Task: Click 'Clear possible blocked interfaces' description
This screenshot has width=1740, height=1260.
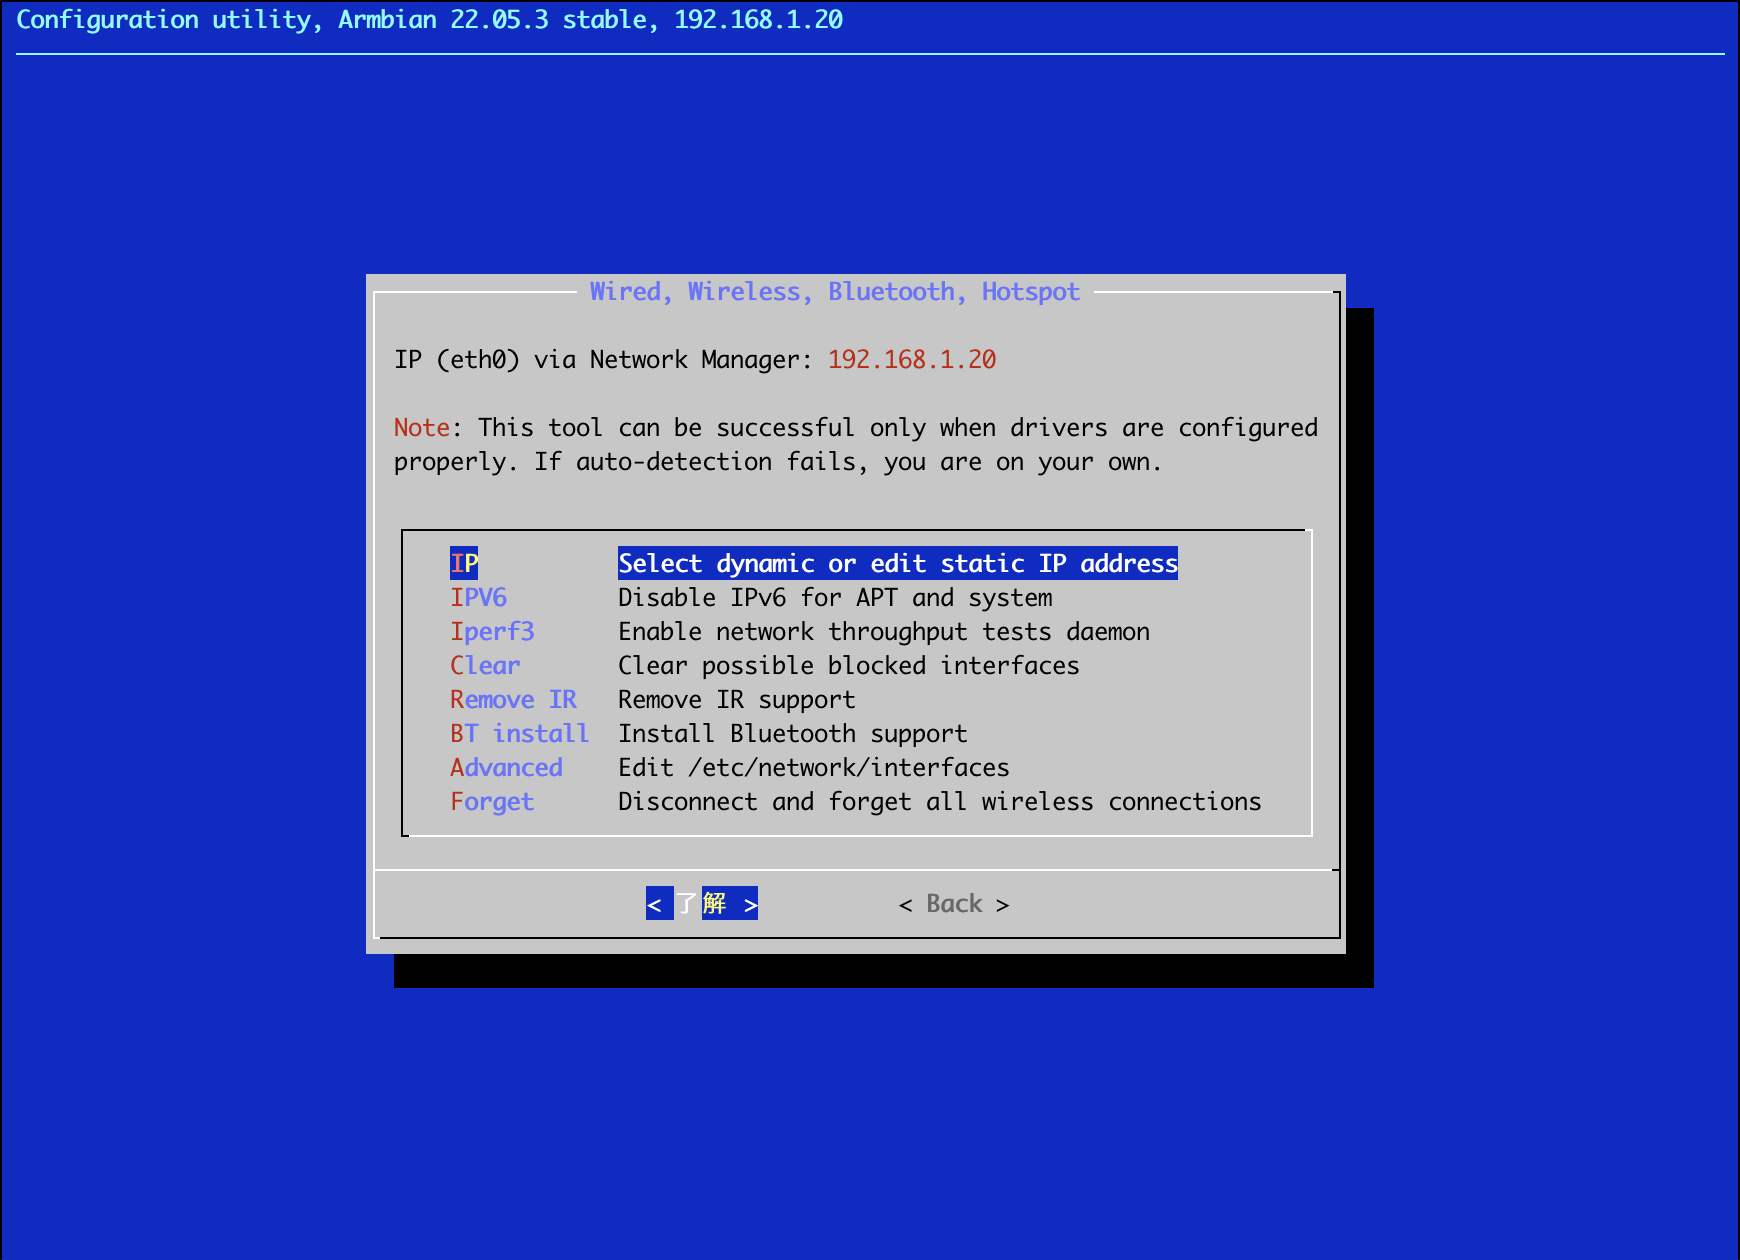Action: [x=848, y=665]
